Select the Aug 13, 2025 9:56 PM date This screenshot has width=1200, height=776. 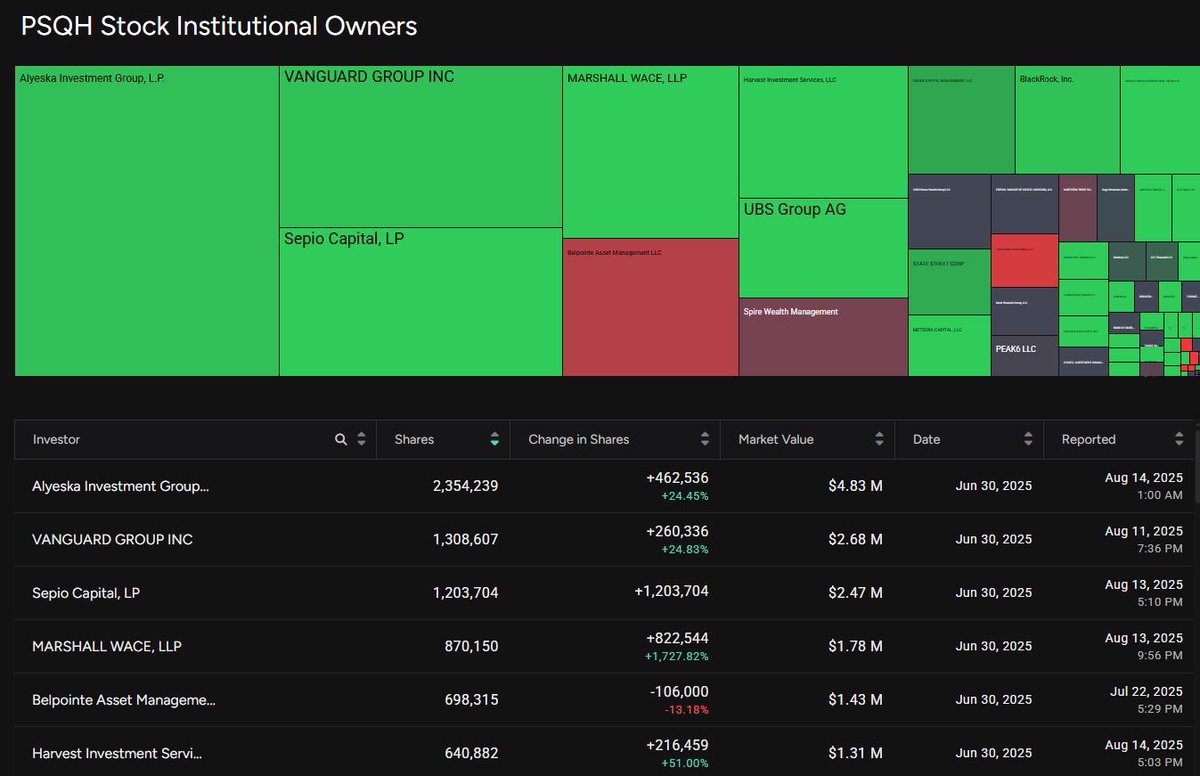click(1145, 645)
